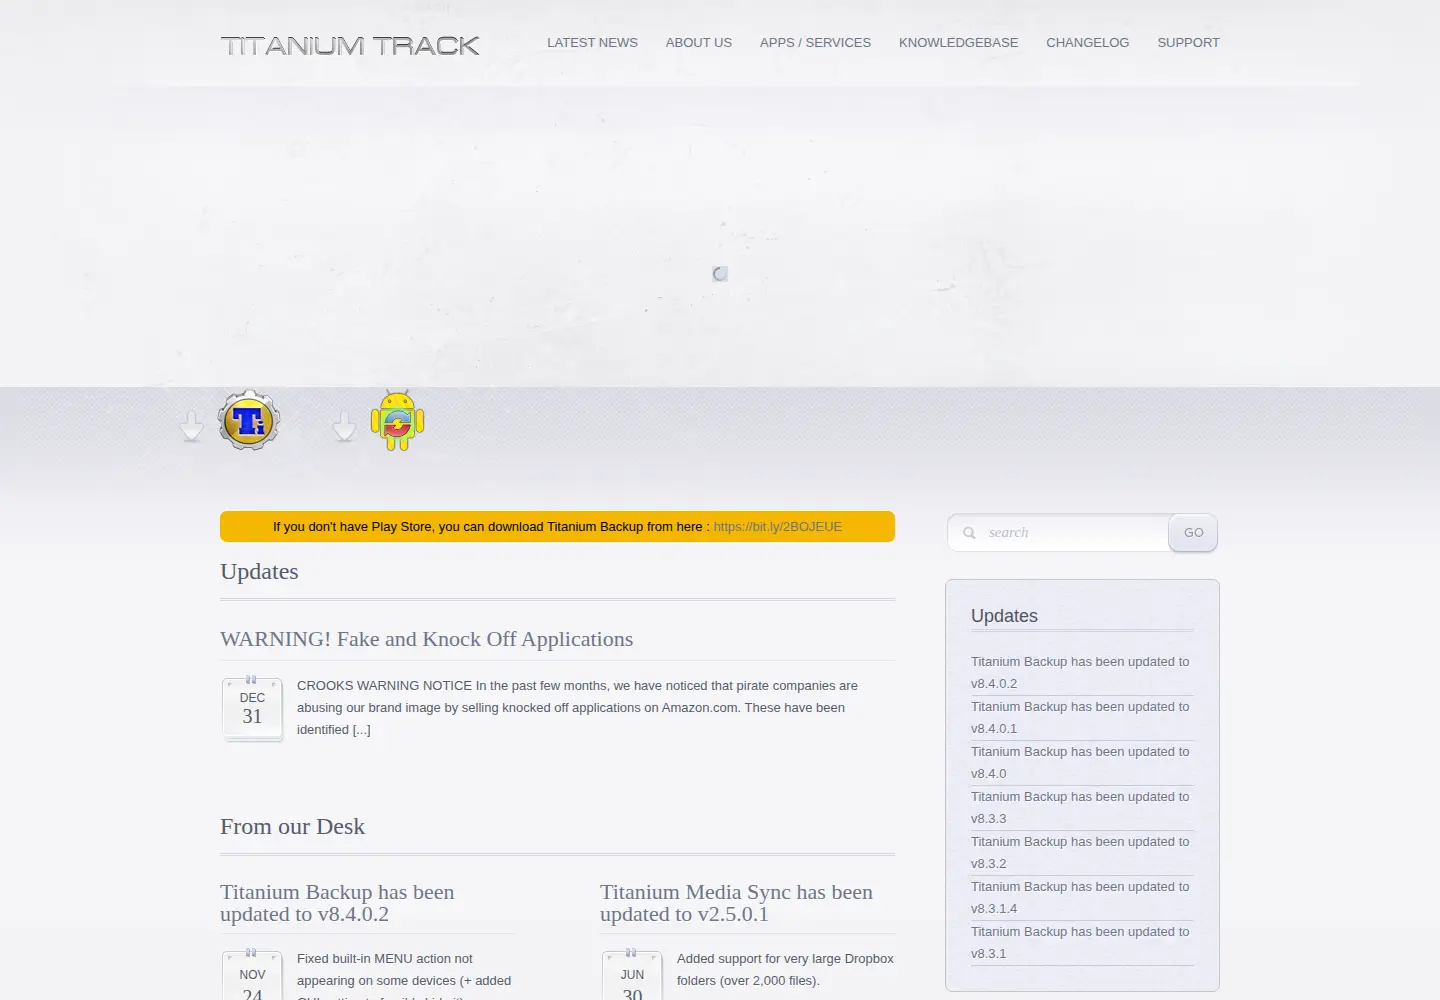Click download arrow beside Media Sync icon
Viewport: 1440px width, 1000px height.
344,426
